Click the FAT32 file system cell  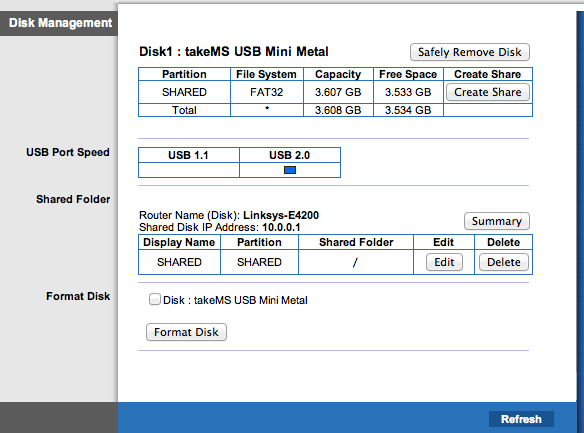[267, 92]
